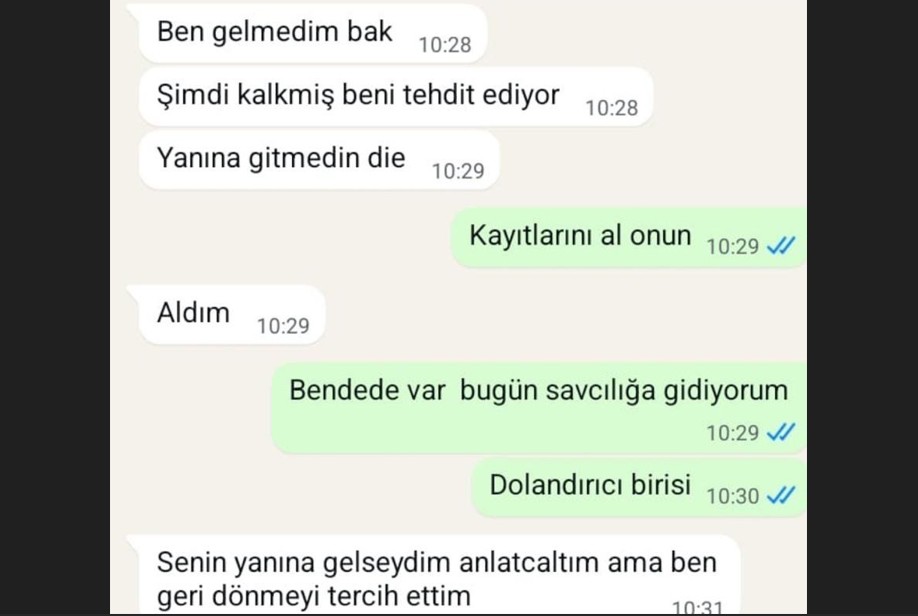Tap the 'Aldım' reply bubble

232,314
